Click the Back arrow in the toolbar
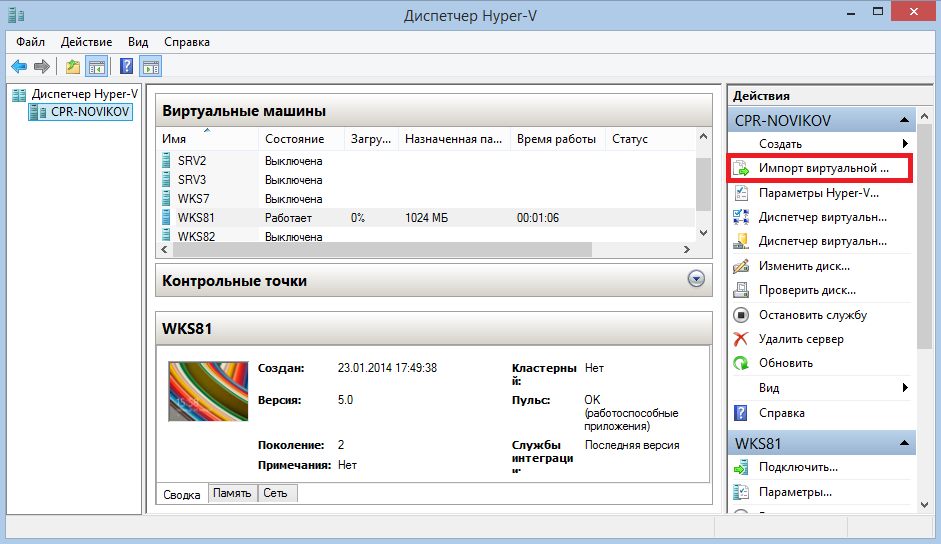Screen dimensions: 941x544 point(18,67)
